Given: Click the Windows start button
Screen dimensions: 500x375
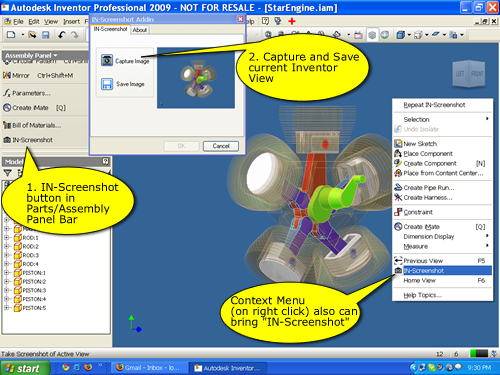Looking at the screenshot, I should [x=25, y=368].
